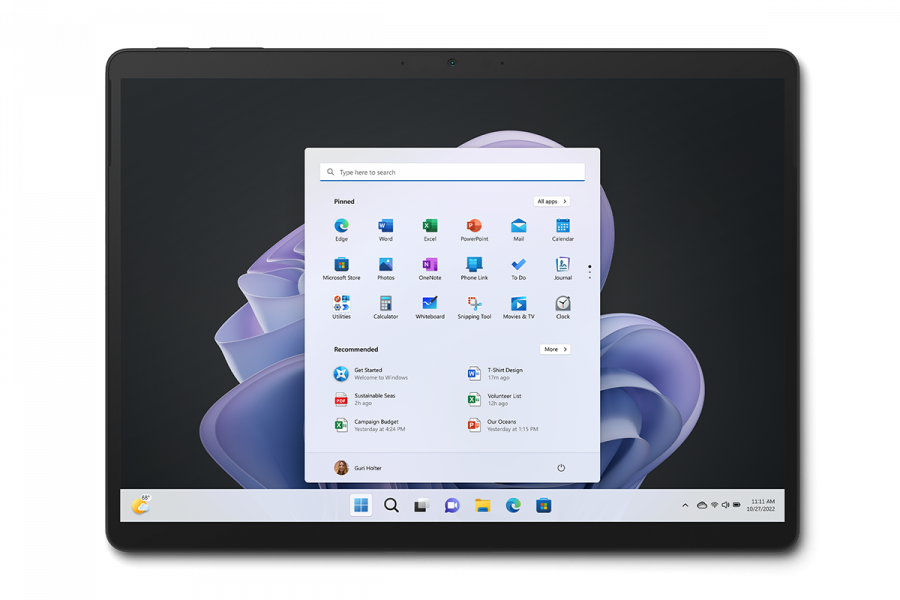Open the Guri Holter user account menu

pos(358,468)
